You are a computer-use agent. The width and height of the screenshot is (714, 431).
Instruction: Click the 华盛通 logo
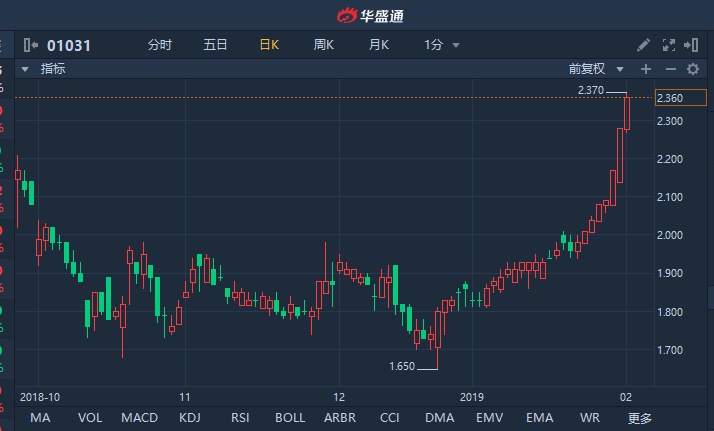tap(370, 16)
